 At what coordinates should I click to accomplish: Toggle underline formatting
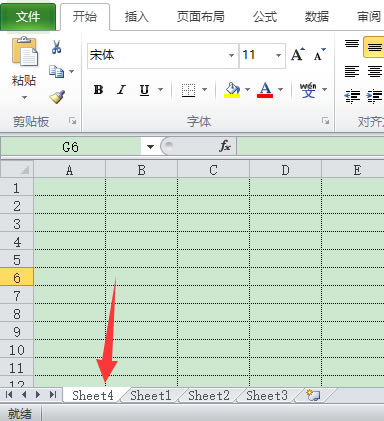click(x=144, y=90)
